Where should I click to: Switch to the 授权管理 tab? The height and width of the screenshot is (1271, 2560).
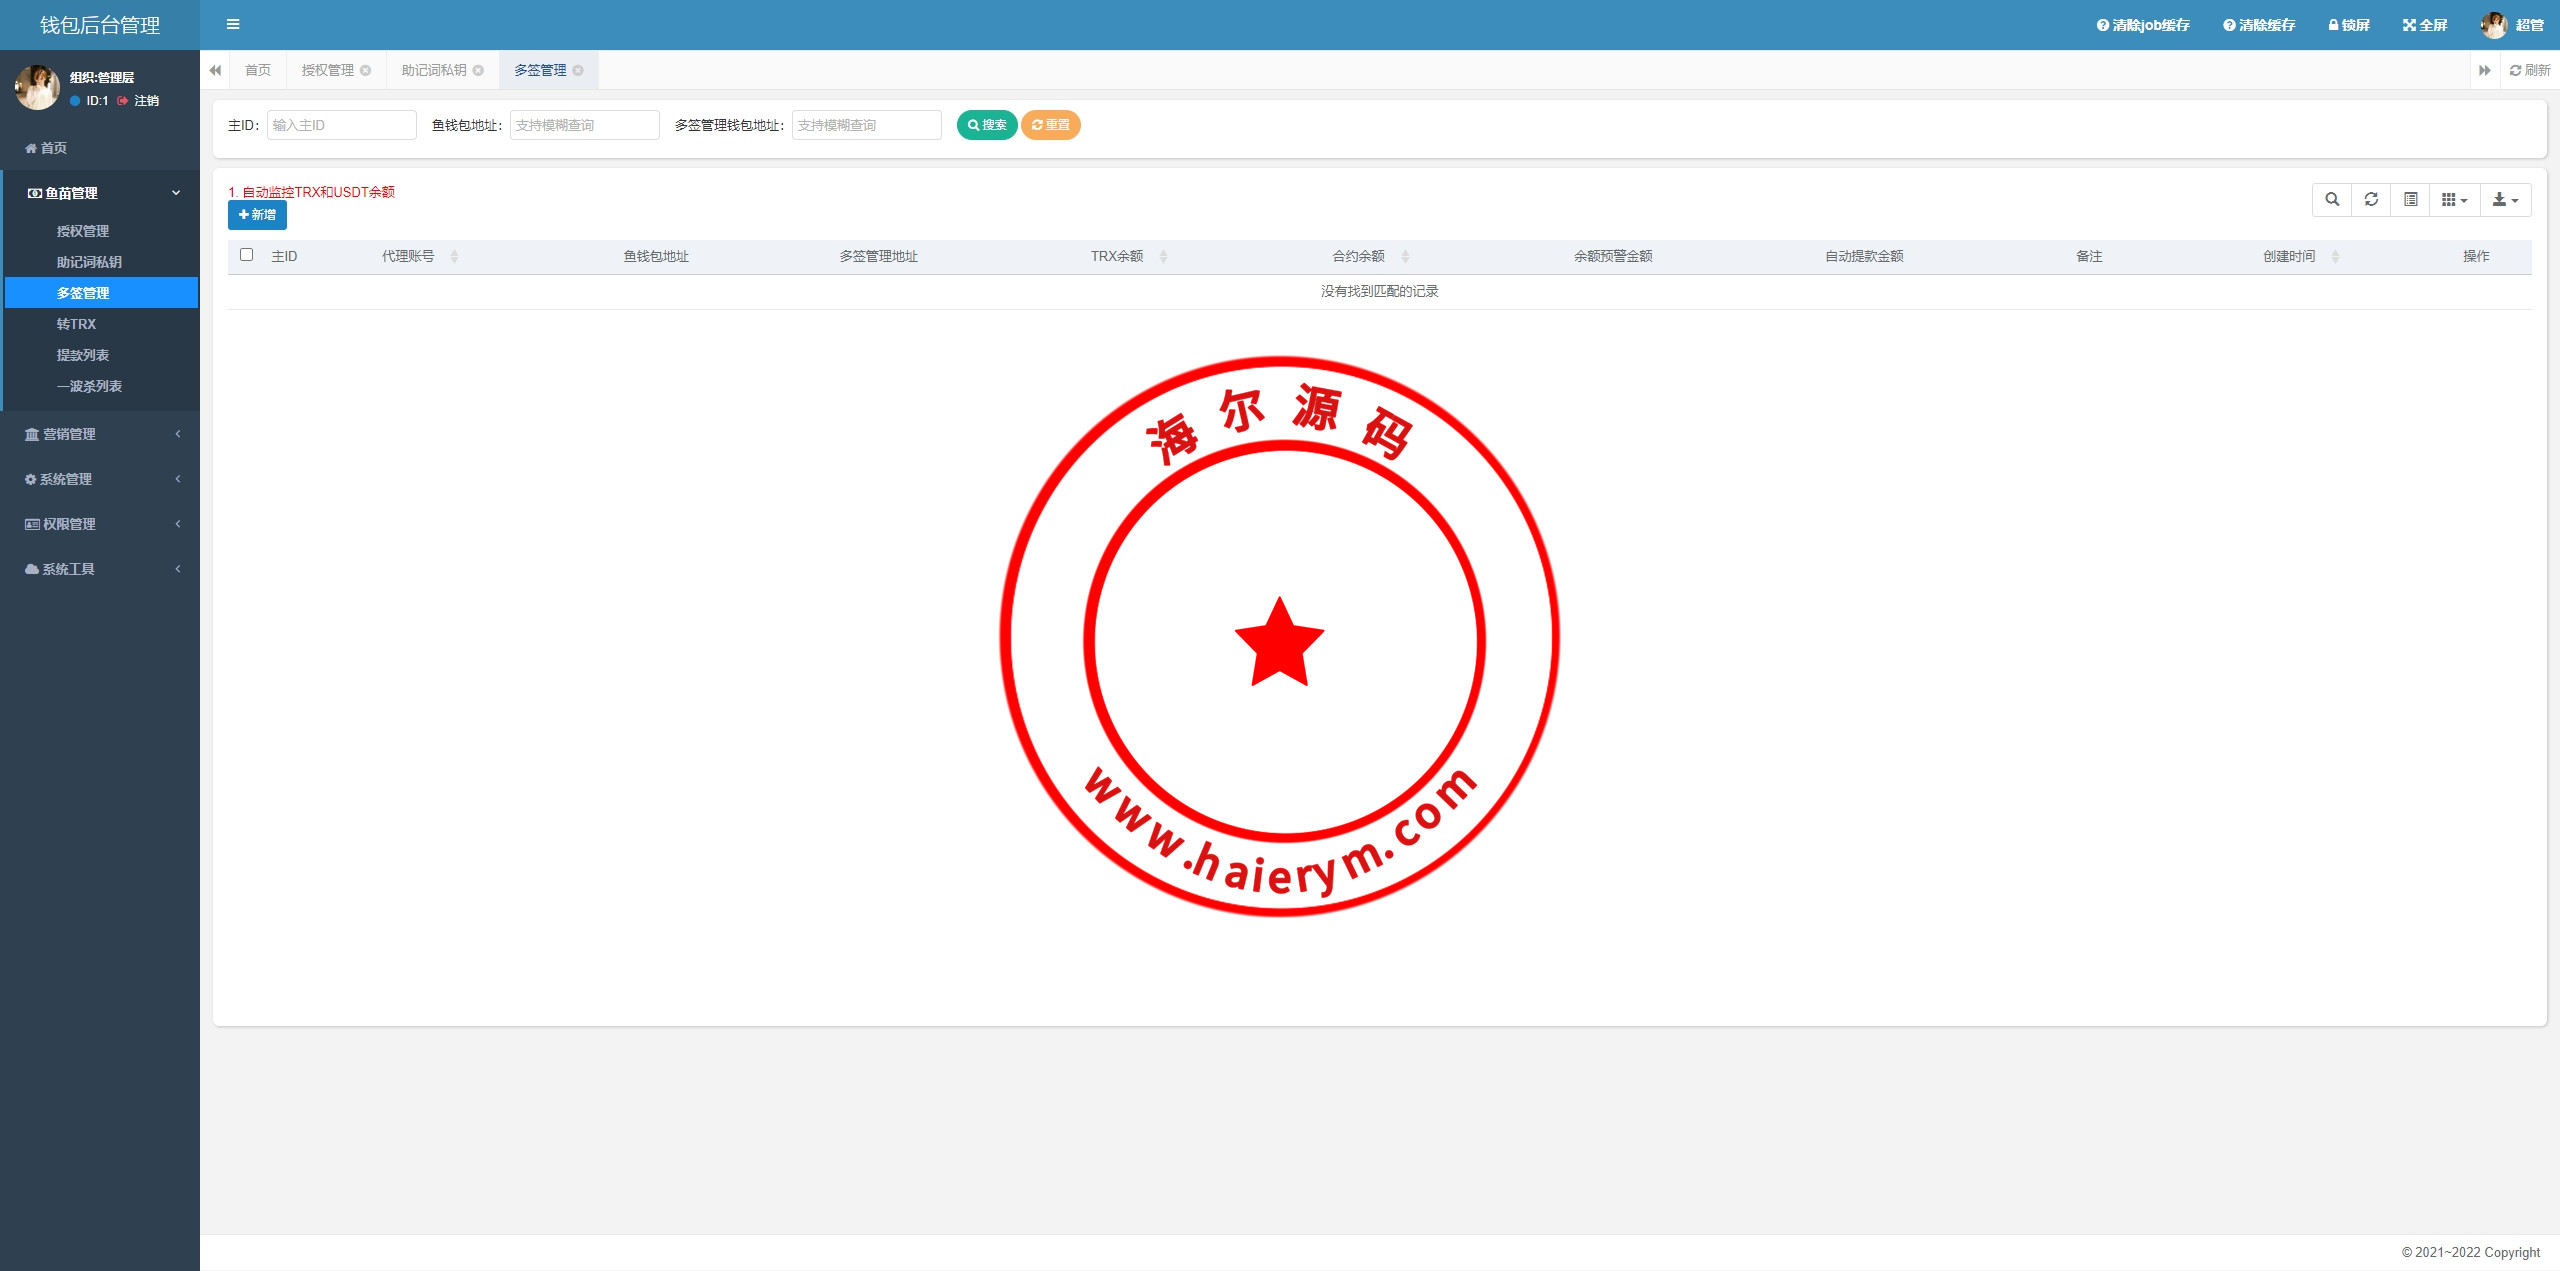pyautogui.click(x=328, y=70)
